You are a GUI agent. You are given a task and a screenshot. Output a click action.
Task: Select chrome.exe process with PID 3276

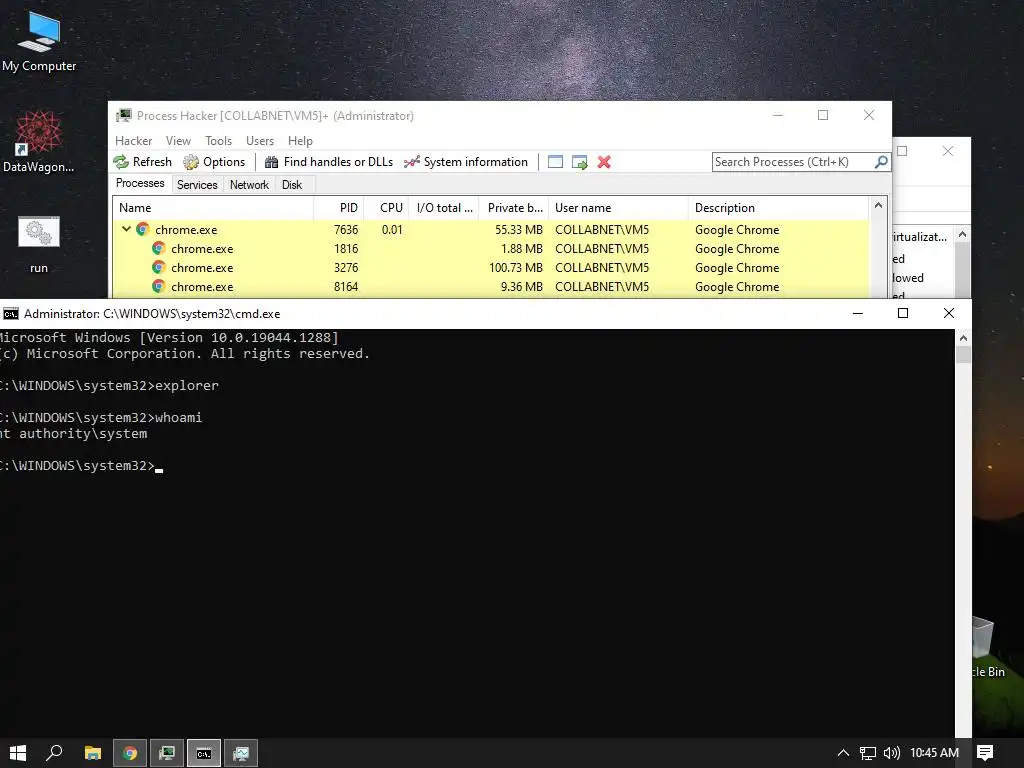coord(490,268)
